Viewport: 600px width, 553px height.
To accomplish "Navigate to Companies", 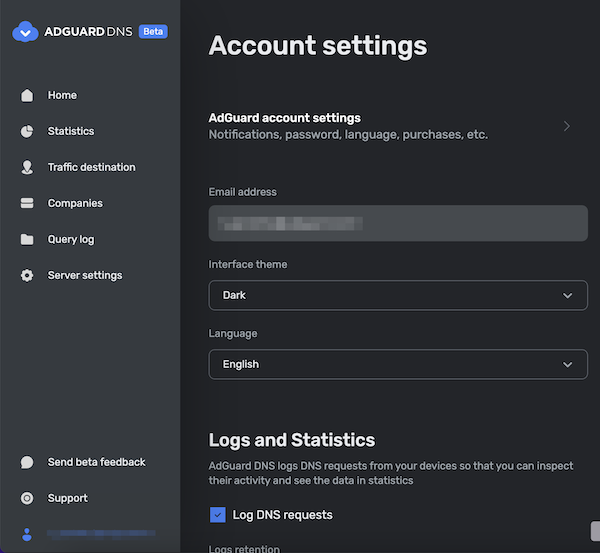I will pos(75,203).
